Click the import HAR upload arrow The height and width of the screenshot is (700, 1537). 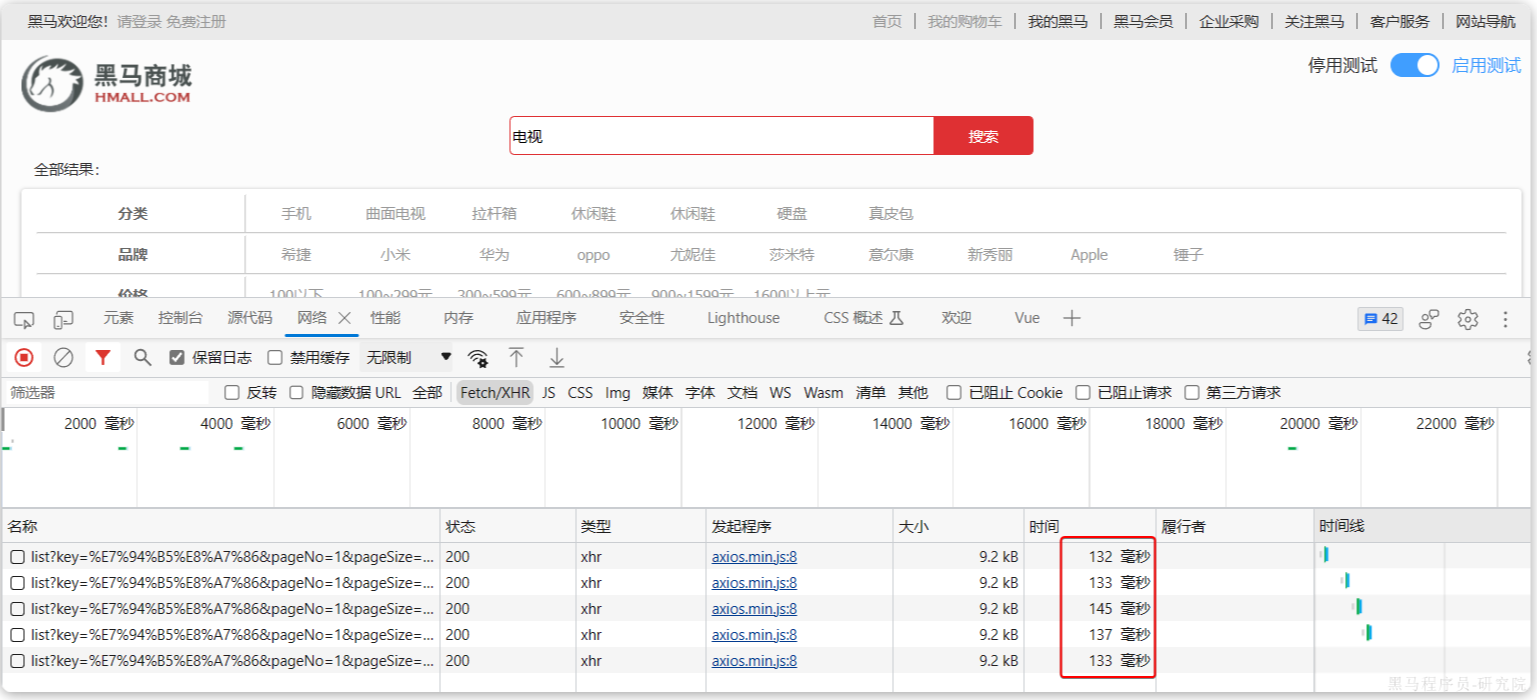[x=516, y=358]
